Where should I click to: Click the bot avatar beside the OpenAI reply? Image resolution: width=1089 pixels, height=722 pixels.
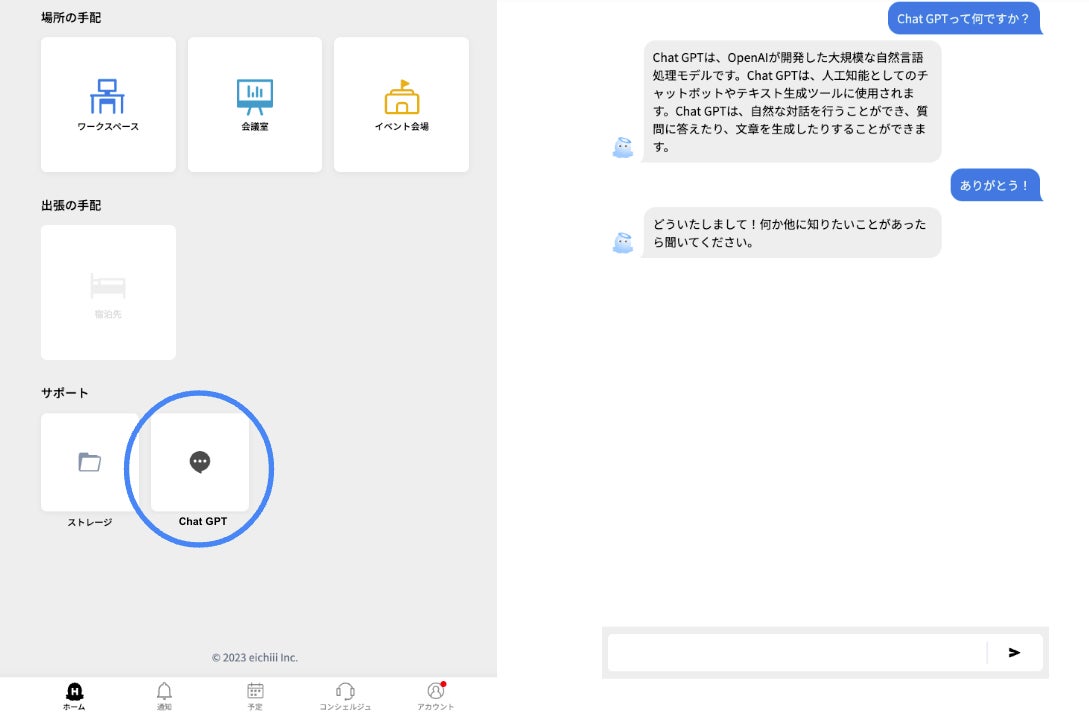coord(623,147)
